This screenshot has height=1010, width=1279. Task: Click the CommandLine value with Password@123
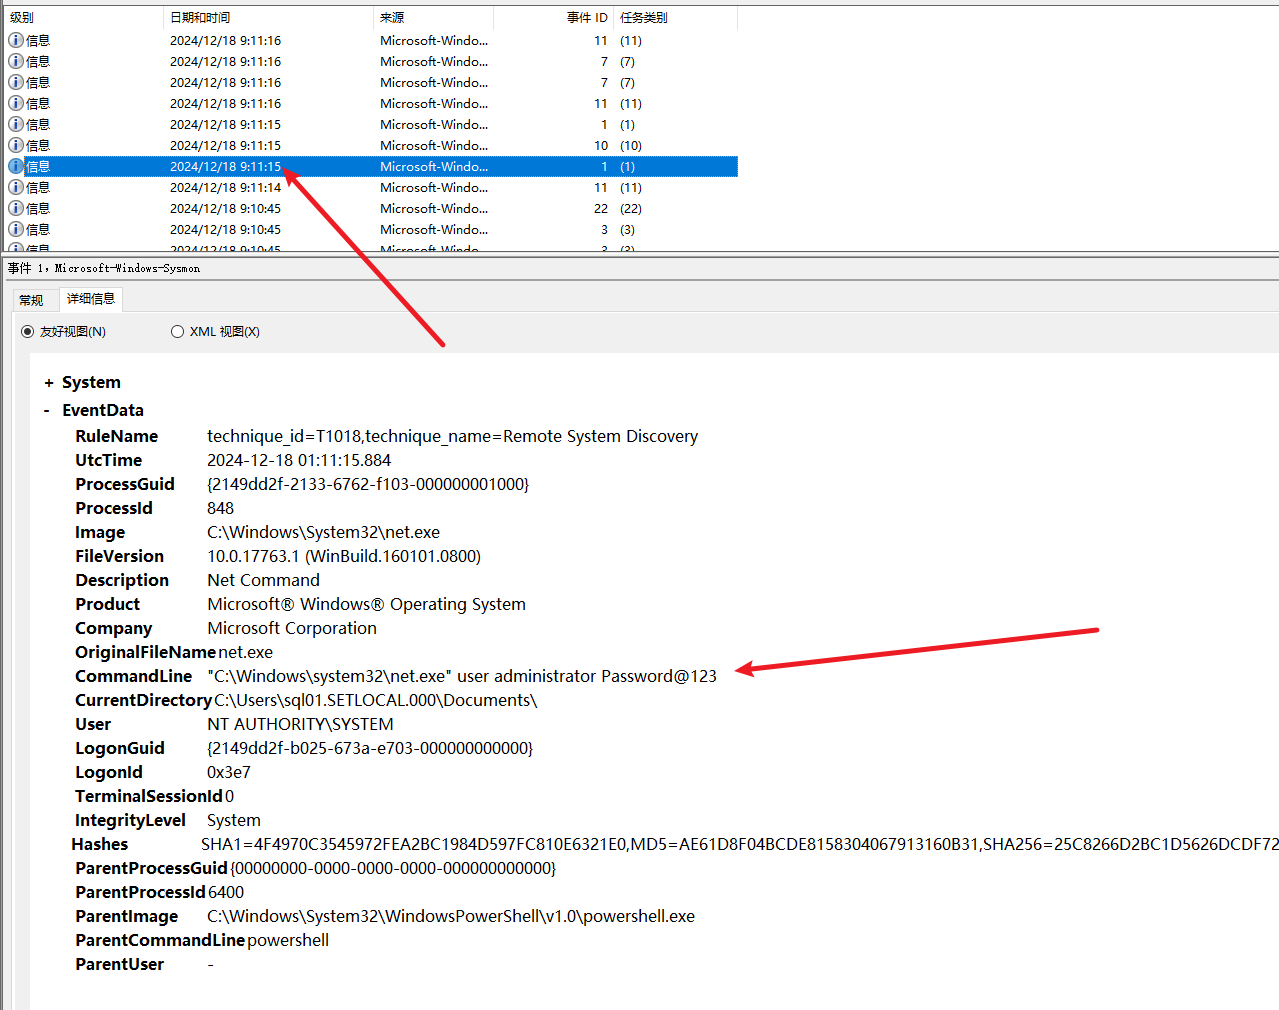coord(462,676)
